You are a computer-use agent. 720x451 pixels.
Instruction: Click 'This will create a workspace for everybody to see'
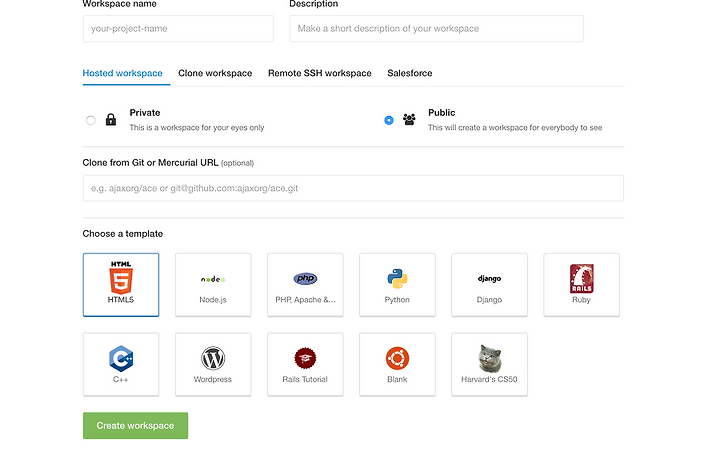(515, 128)
